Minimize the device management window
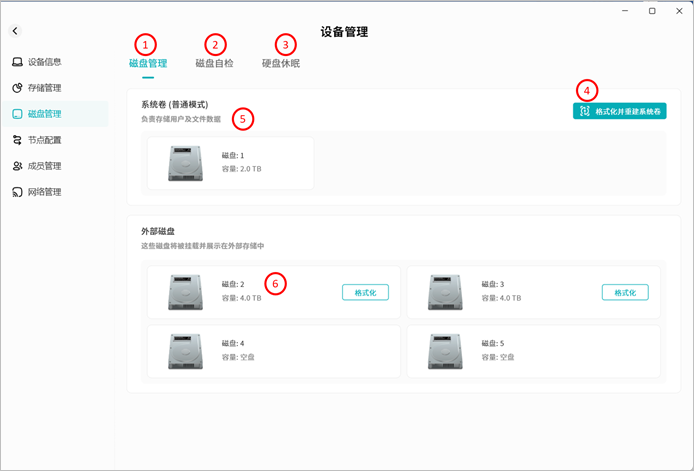Viewport: 694px width, 471px height. coord(626,11)
